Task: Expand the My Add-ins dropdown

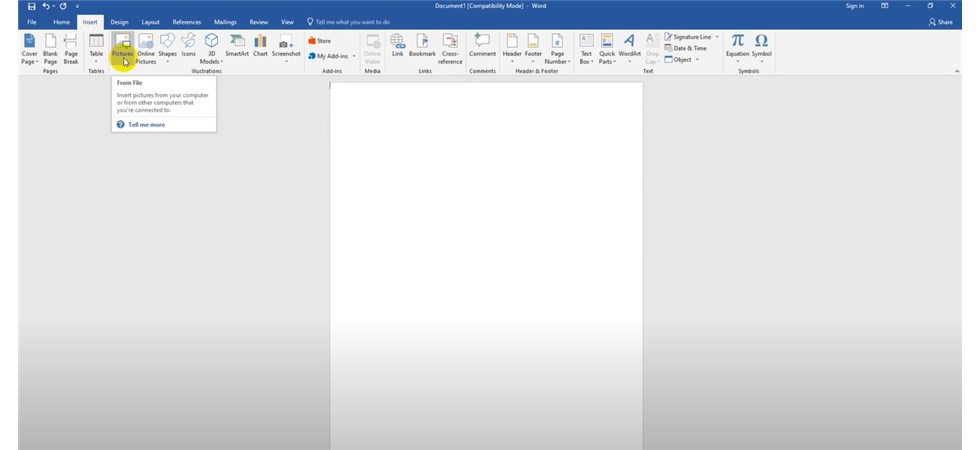Action: (334, 56)
